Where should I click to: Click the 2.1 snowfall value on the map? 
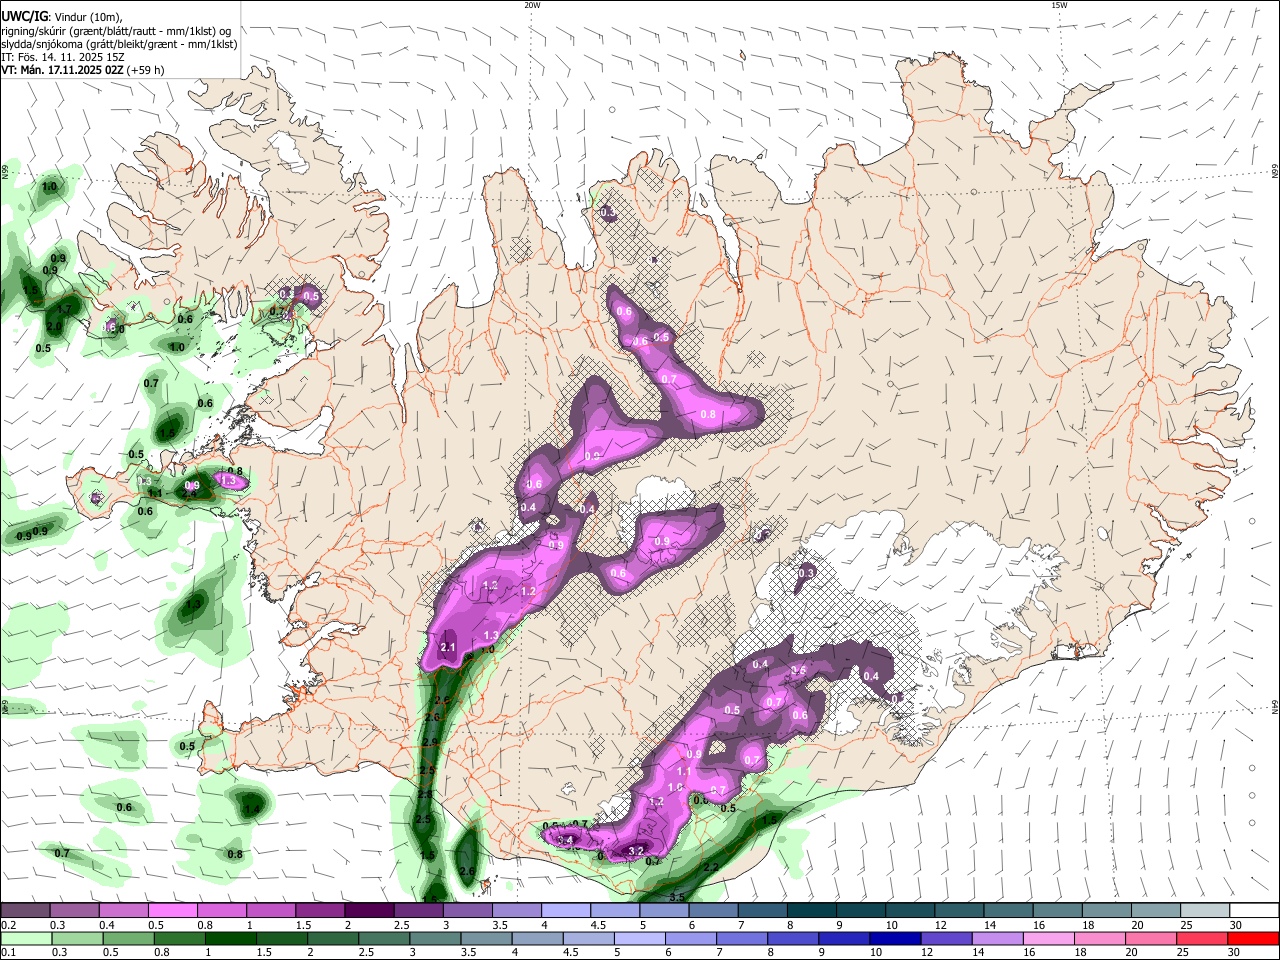coord(448,647)
